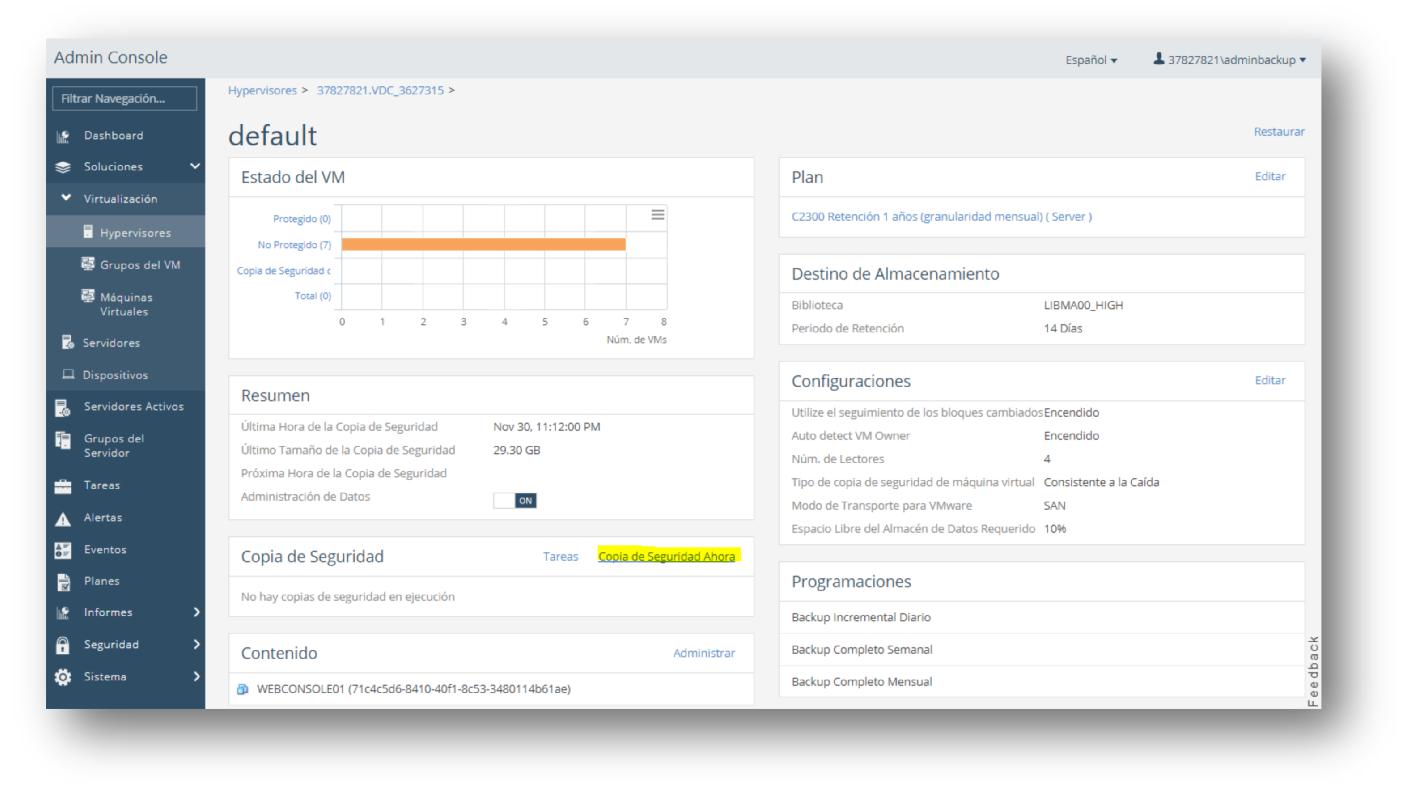Click Editar in the Plan panel
This screenshot has width=1410, height=797.
point(1271,176)
